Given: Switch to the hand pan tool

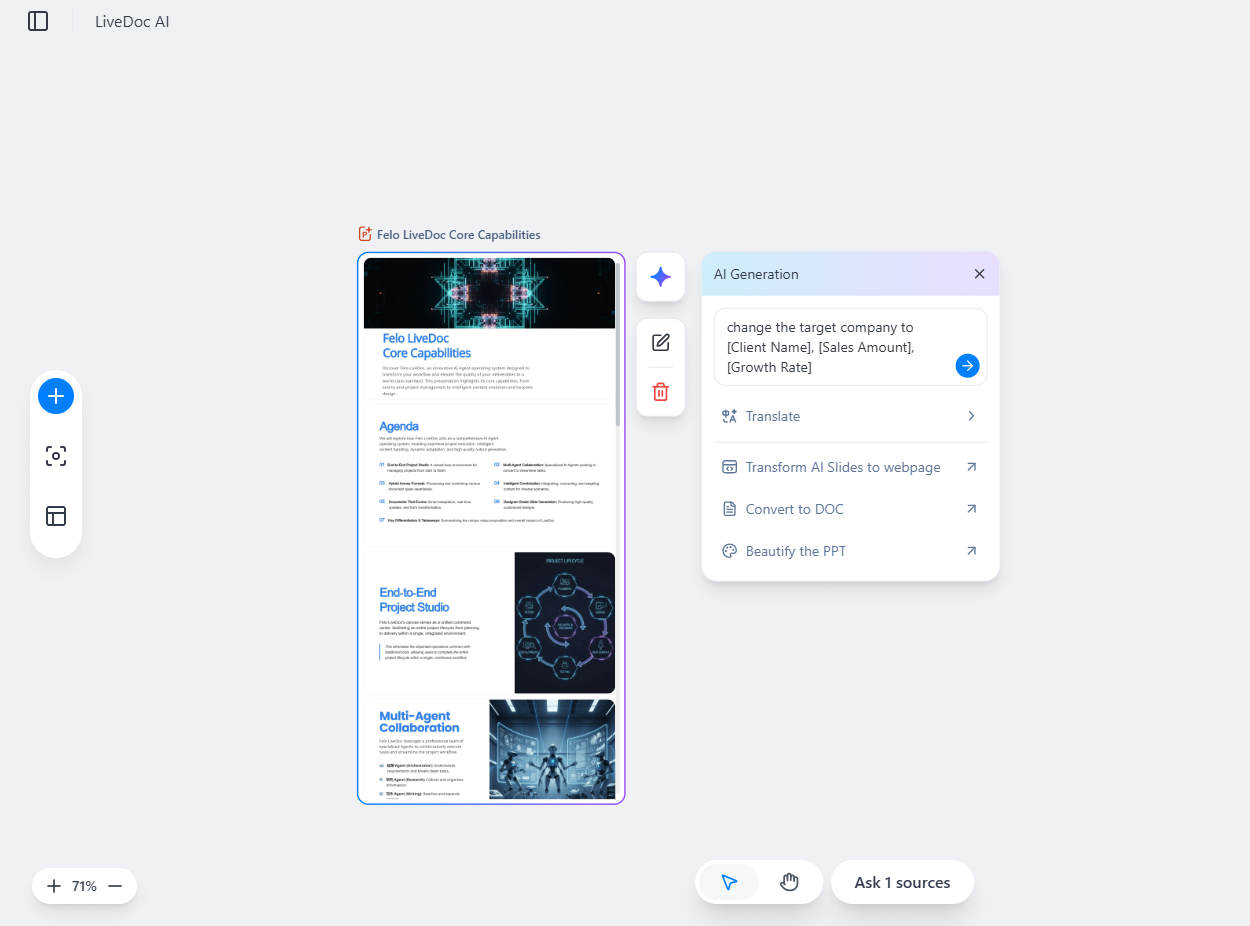Looking at the screenshot, I should click(x=789, y=882).
